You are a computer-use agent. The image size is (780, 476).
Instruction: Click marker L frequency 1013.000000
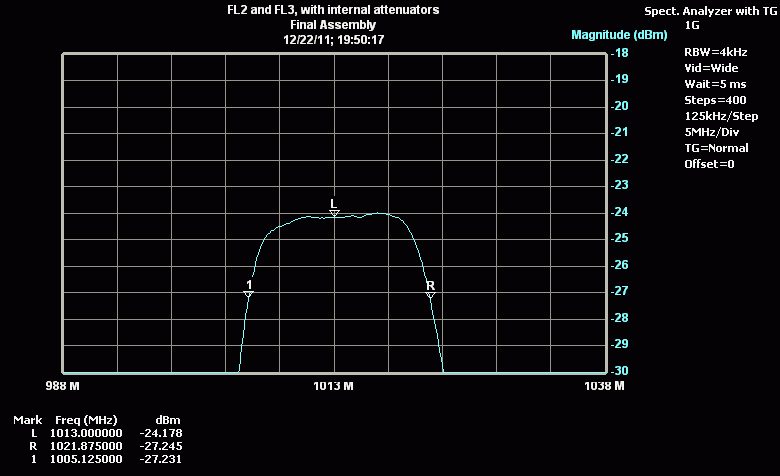[86, 433]
